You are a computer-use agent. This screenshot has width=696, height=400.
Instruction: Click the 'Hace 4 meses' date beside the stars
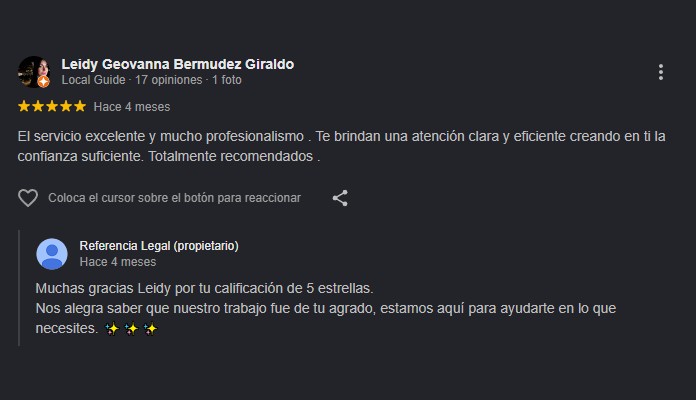tap(132, 107)
